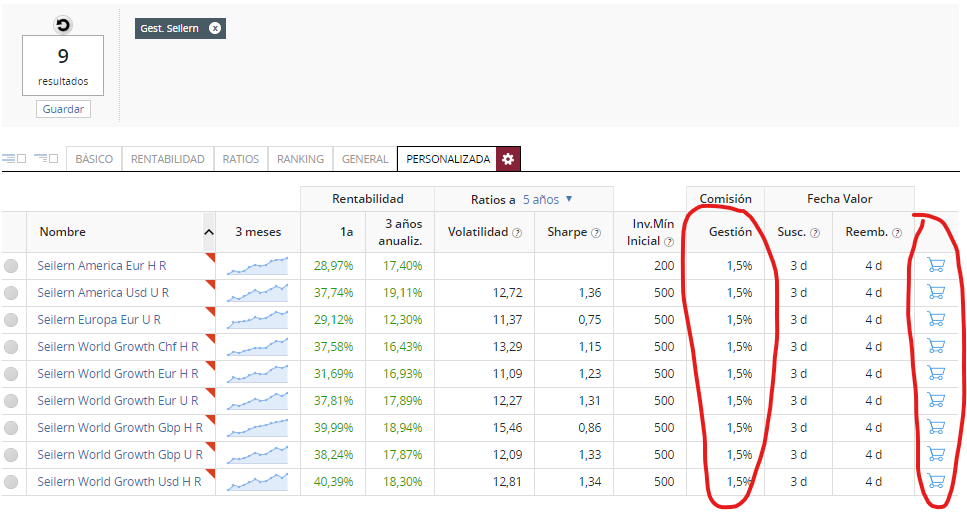The width and height of the screenshot is (967, 512).
Task: View 3-month chart of Seilern World Growth Usd H R
Action: point(257,482)
